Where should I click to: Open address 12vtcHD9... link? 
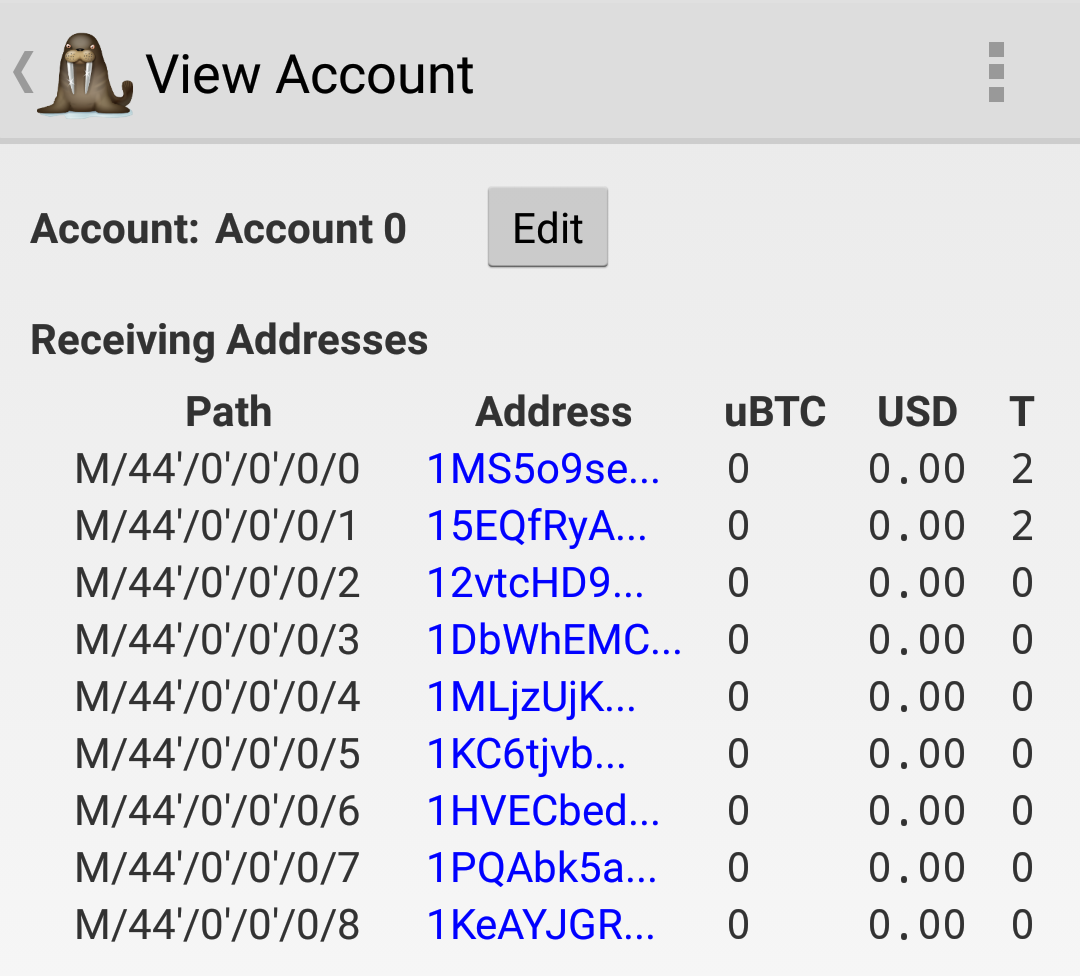tap(535, 583)
